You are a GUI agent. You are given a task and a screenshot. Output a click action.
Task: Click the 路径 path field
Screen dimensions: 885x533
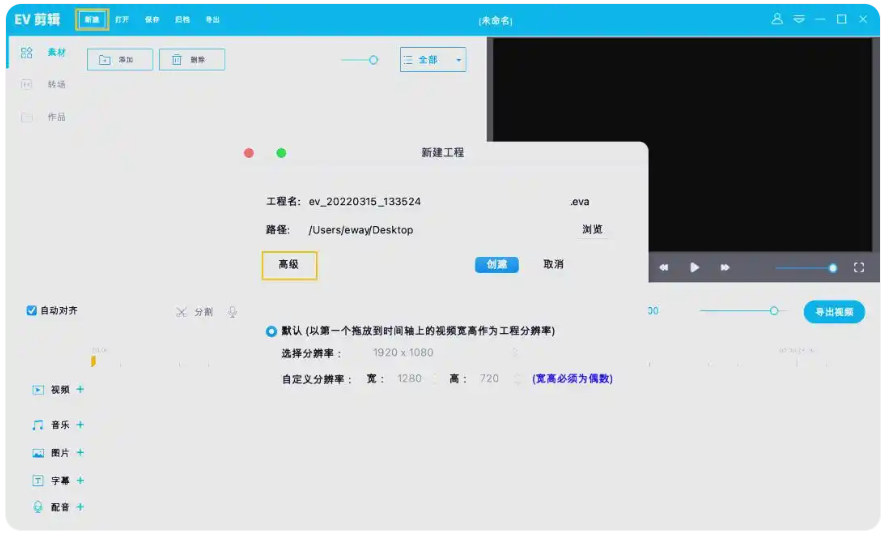(x=439, y=230)
